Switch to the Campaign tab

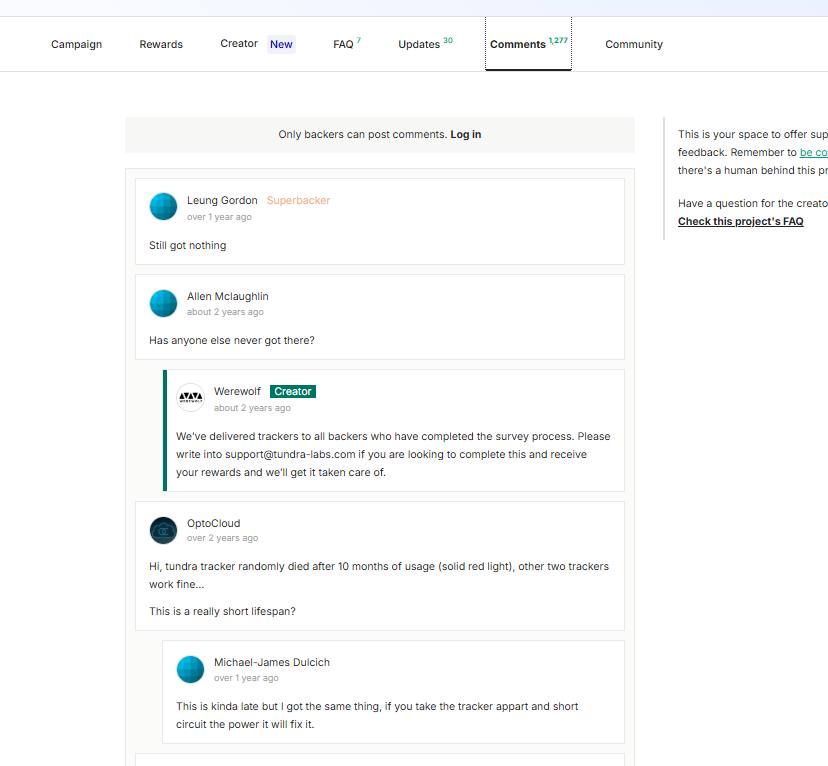[x=77, y=44]
